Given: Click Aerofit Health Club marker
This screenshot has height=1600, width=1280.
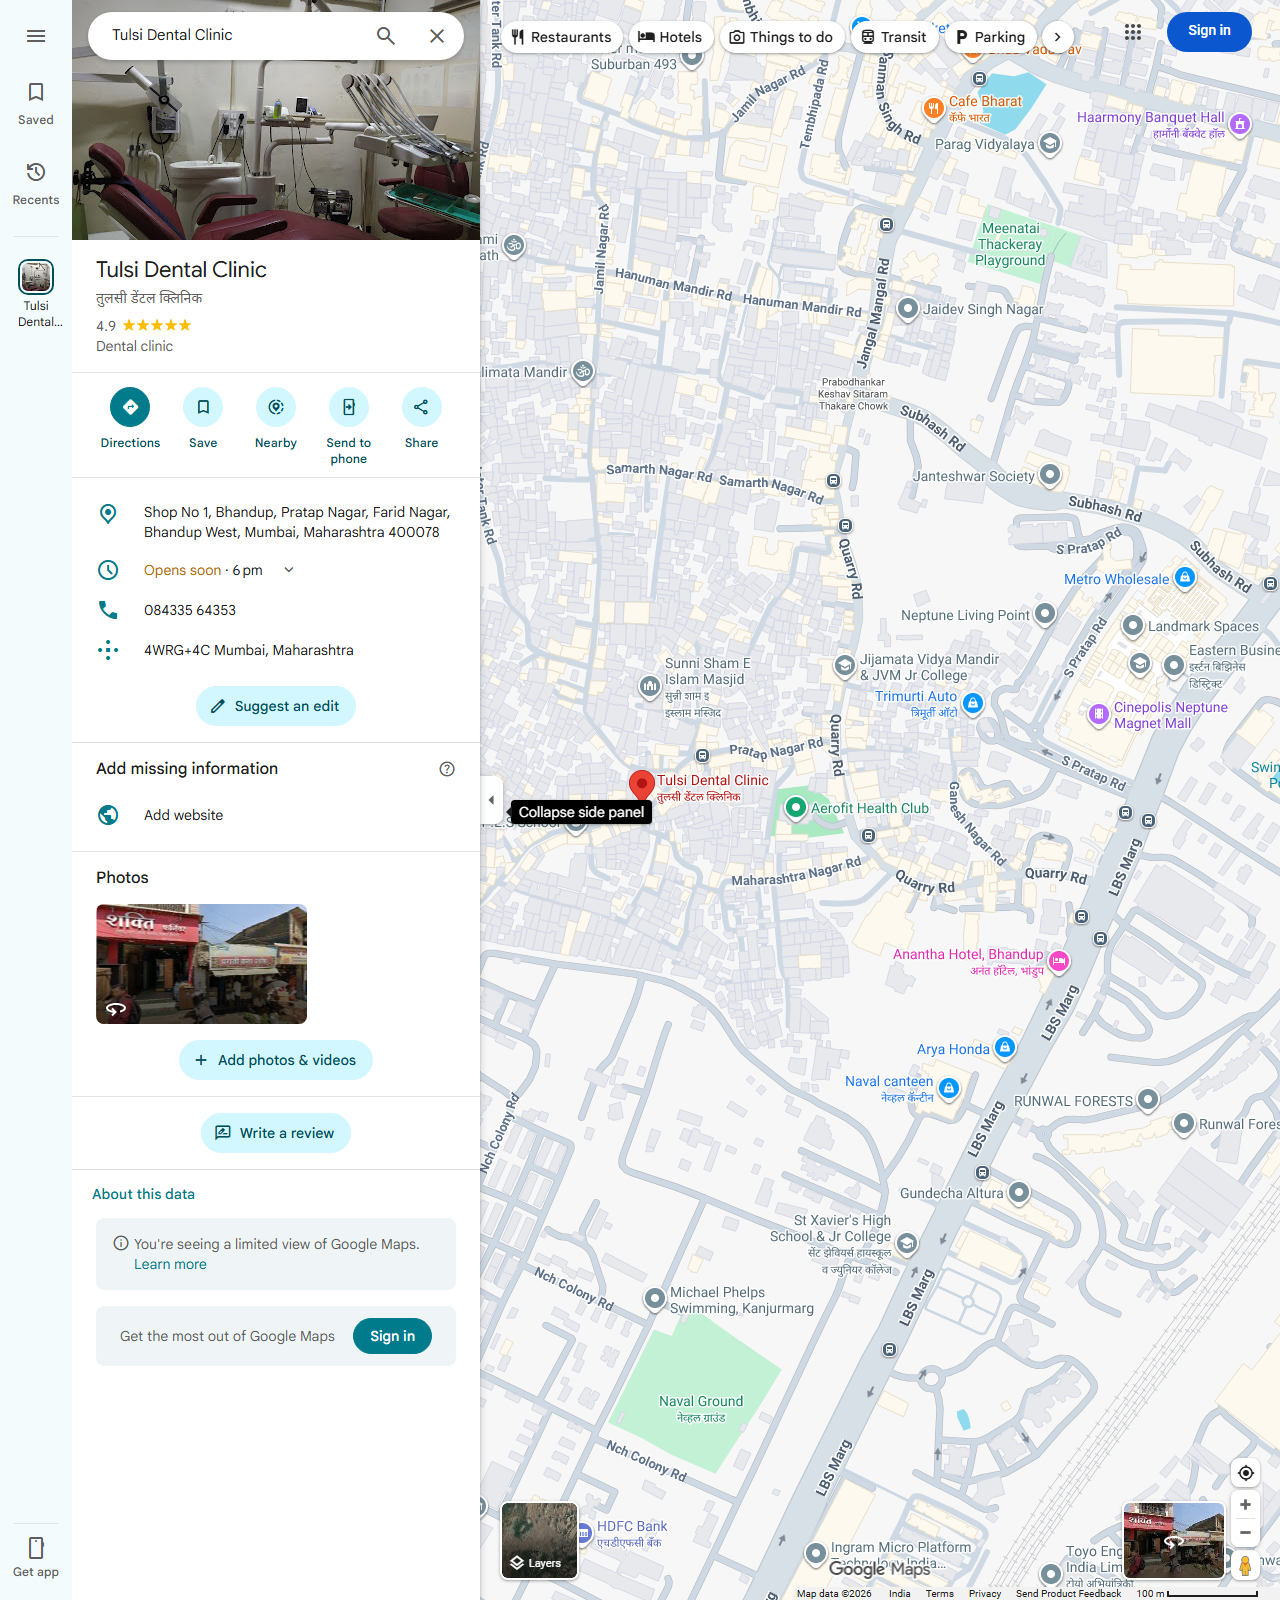Looking at the screenshot, I should [x=795, y=808].
